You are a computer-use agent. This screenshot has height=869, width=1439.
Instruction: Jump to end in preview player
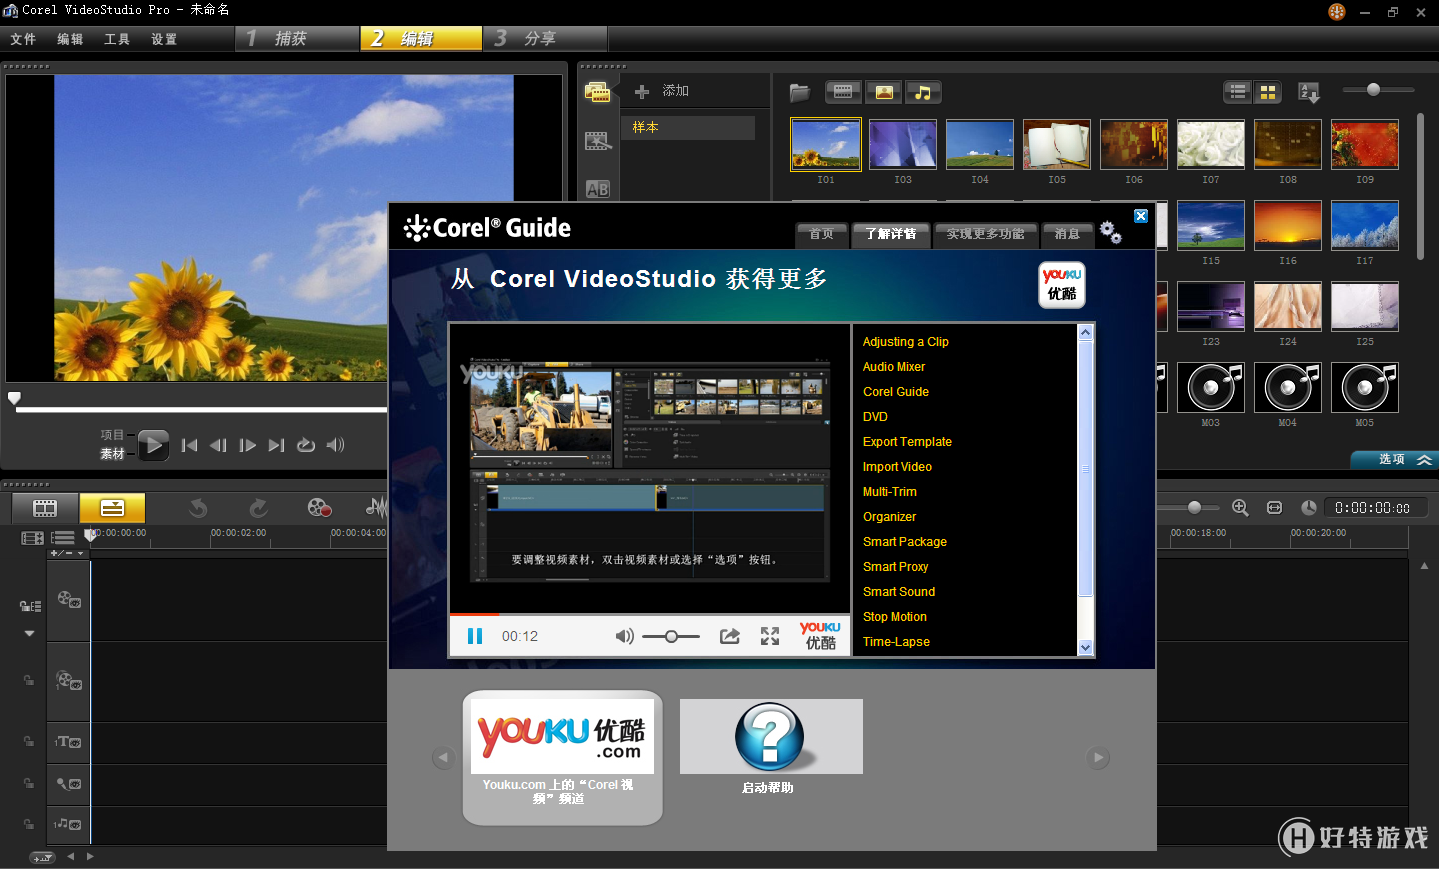coord(276,445)
